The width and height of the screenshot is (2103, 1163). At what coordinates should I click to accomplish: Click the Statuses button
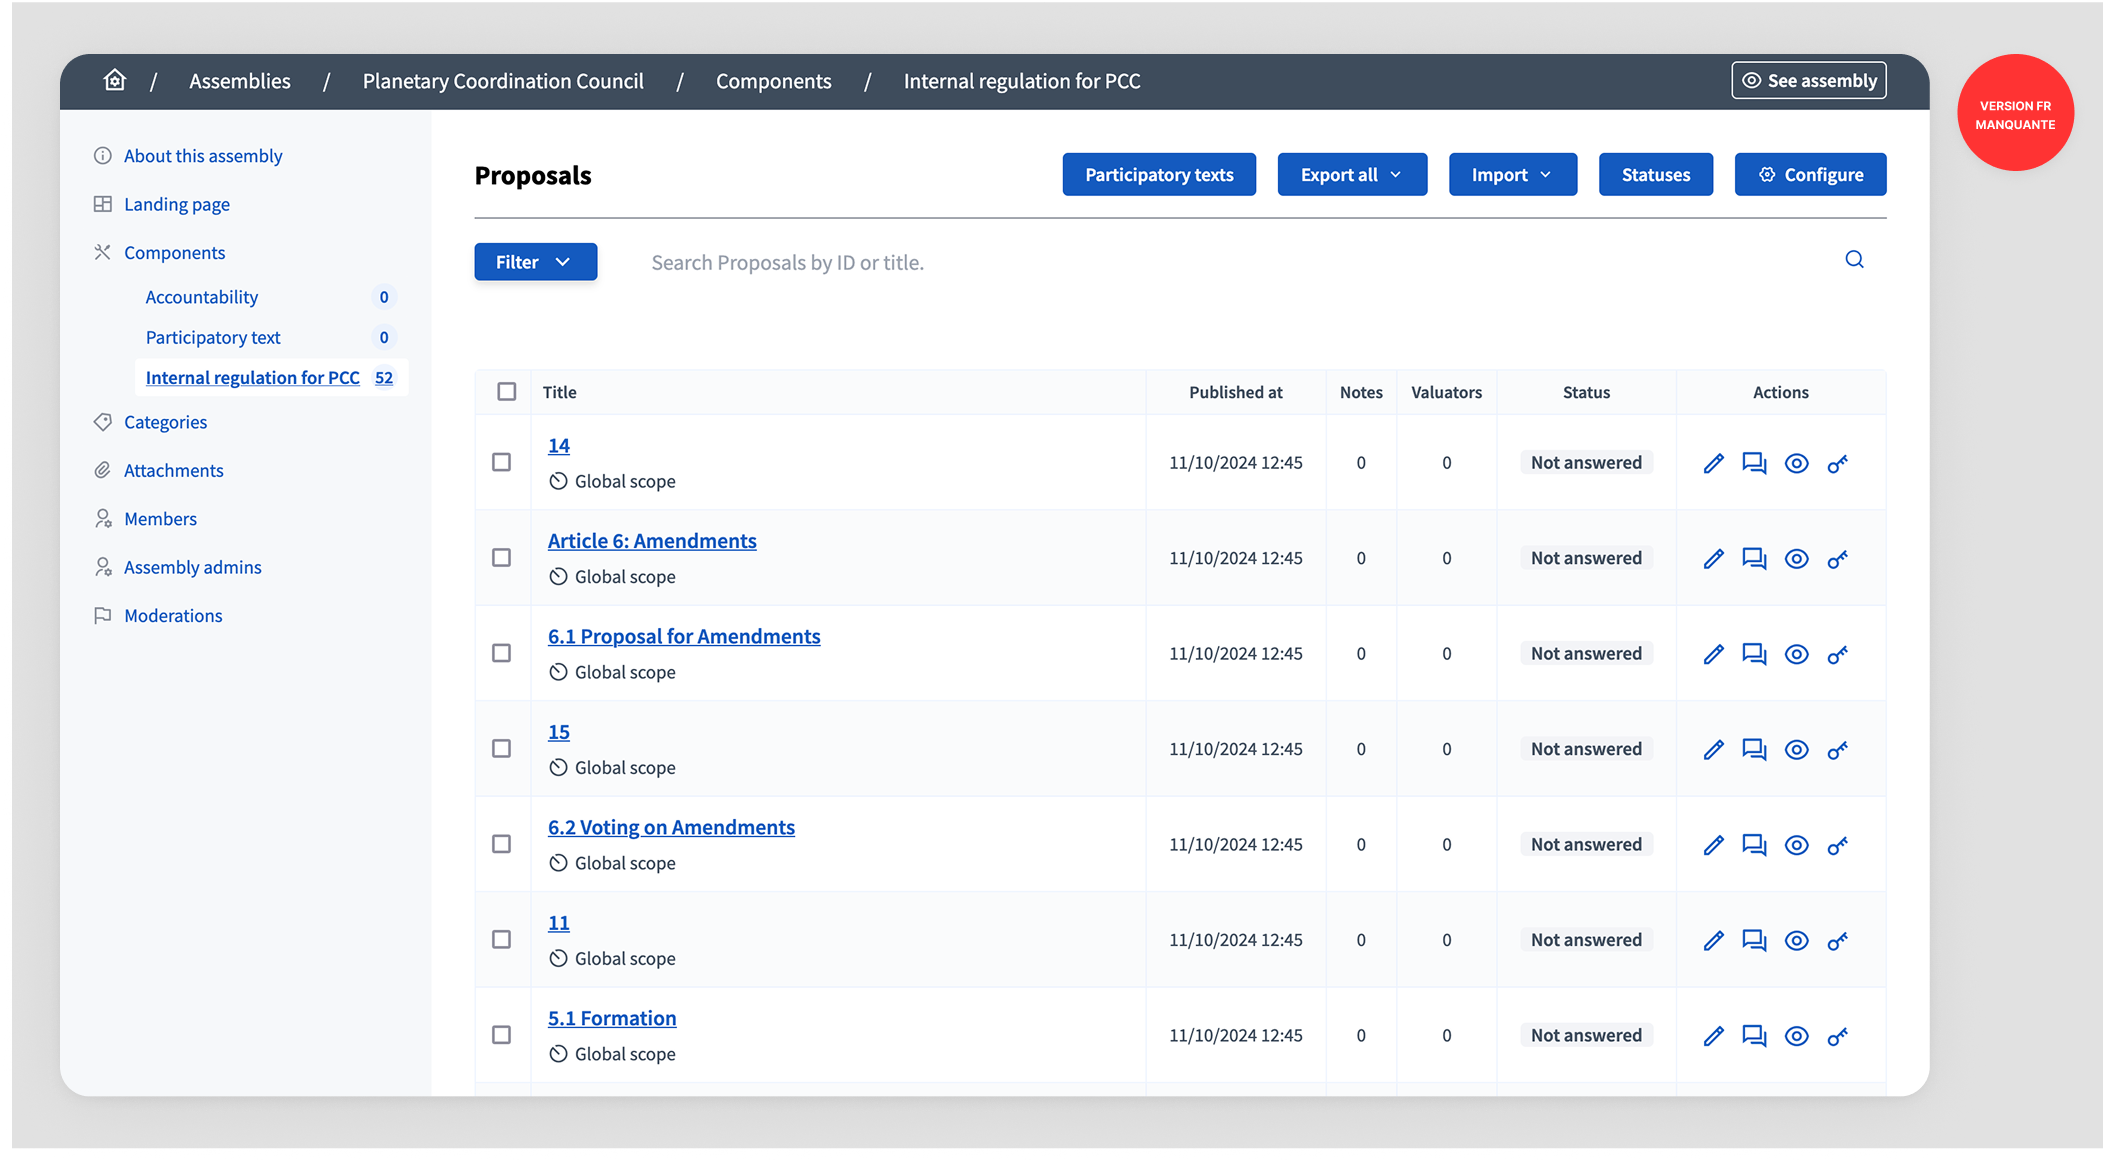click(x=1656, y=175)
